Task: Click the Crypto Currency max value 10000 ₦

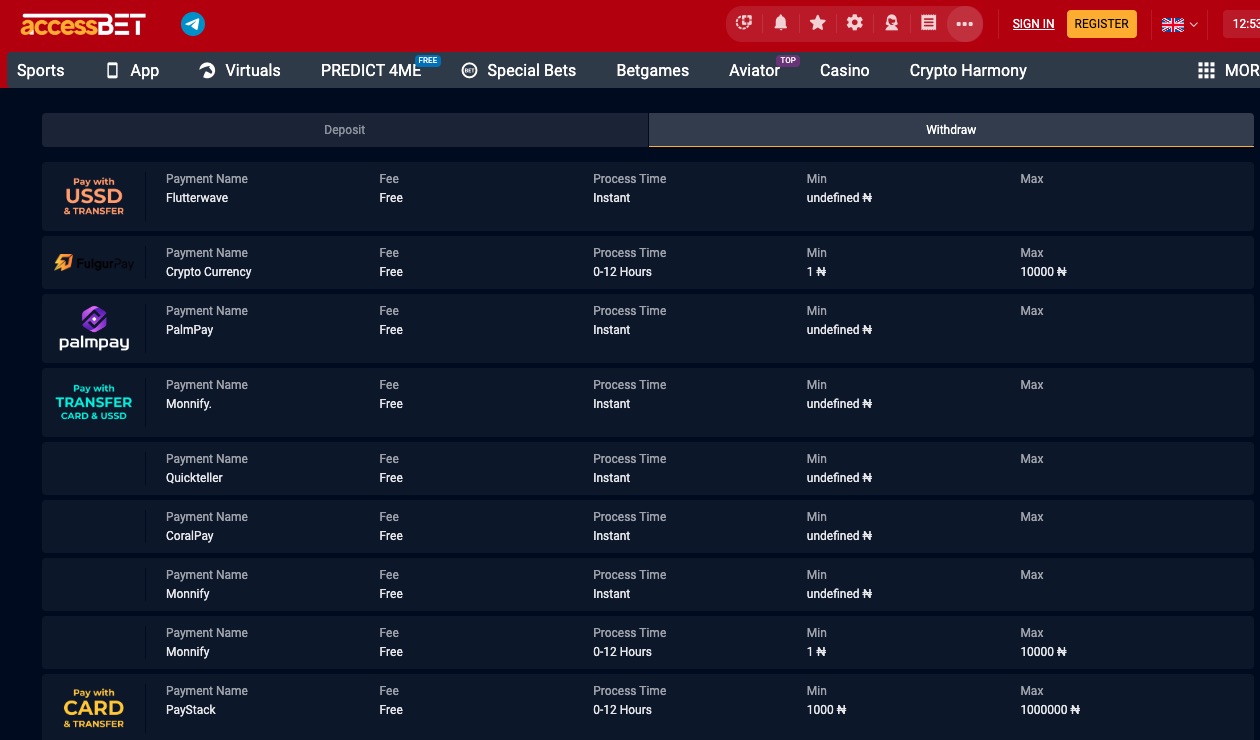Action: coord(1044,272)
